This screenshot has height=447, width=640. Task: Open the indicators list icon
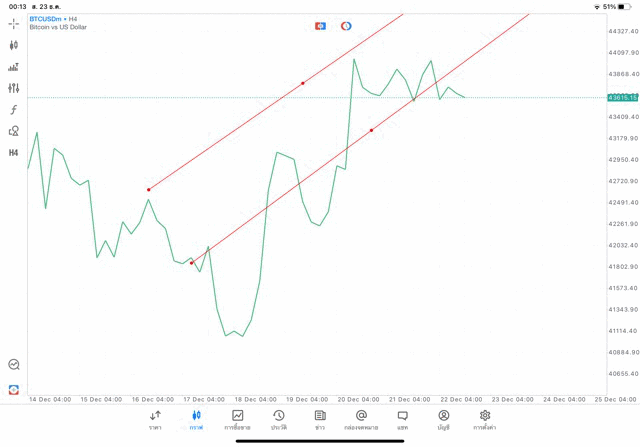14,67
